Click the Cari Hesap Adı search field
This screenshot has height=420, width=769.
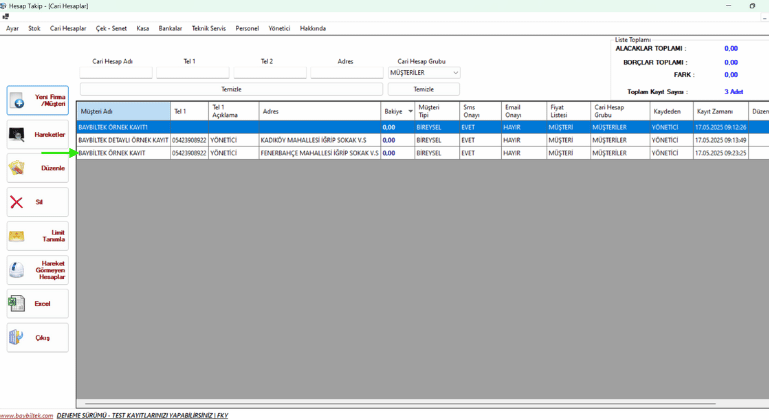[x=116, y=73]
